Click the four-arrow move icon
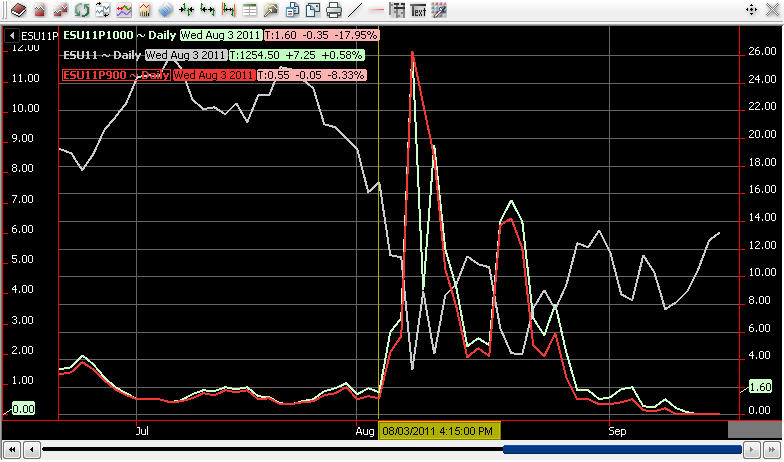 pyautogui.click(x=752, y=10)
